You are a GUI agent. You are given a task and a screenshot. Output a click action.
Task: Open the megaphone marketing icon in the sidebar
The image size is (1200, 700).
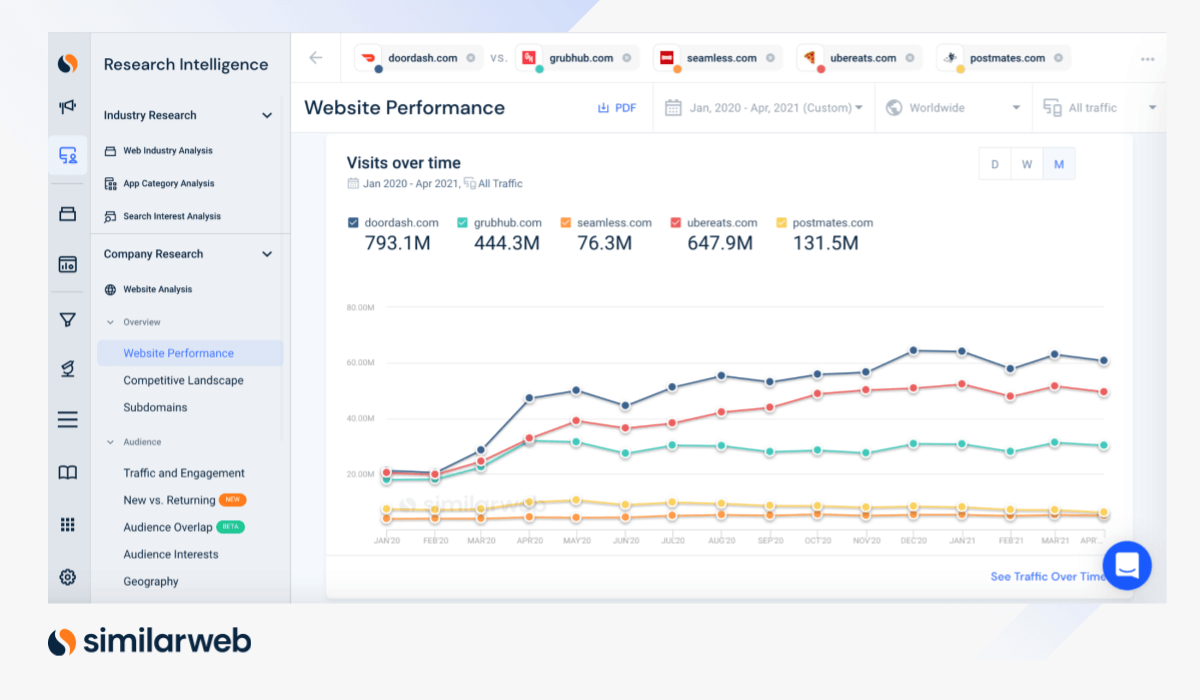click(67, 108)
